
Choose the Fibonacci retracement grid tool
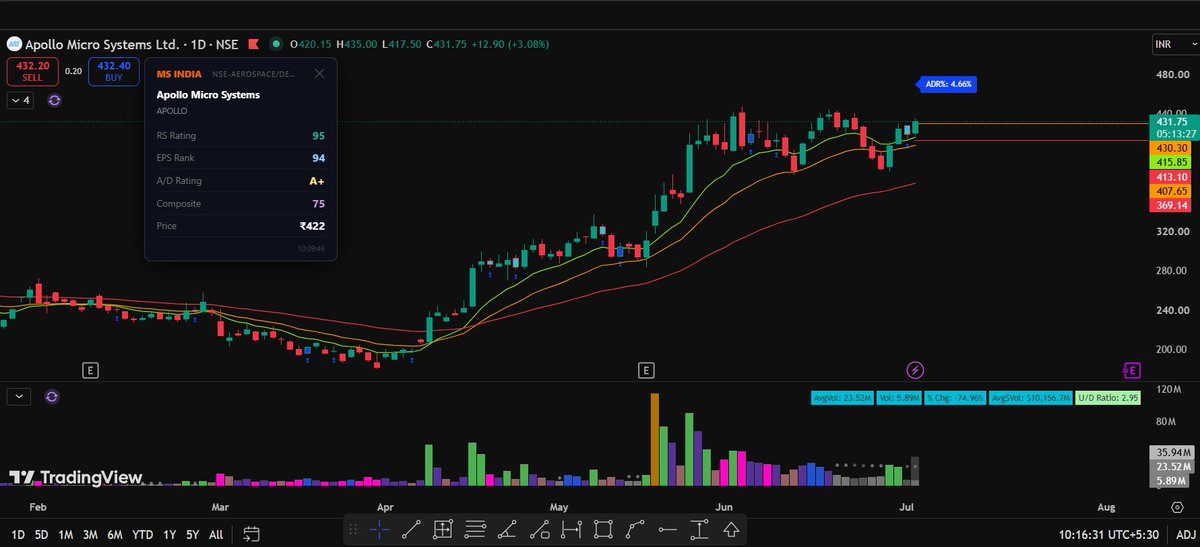[443, 529]
